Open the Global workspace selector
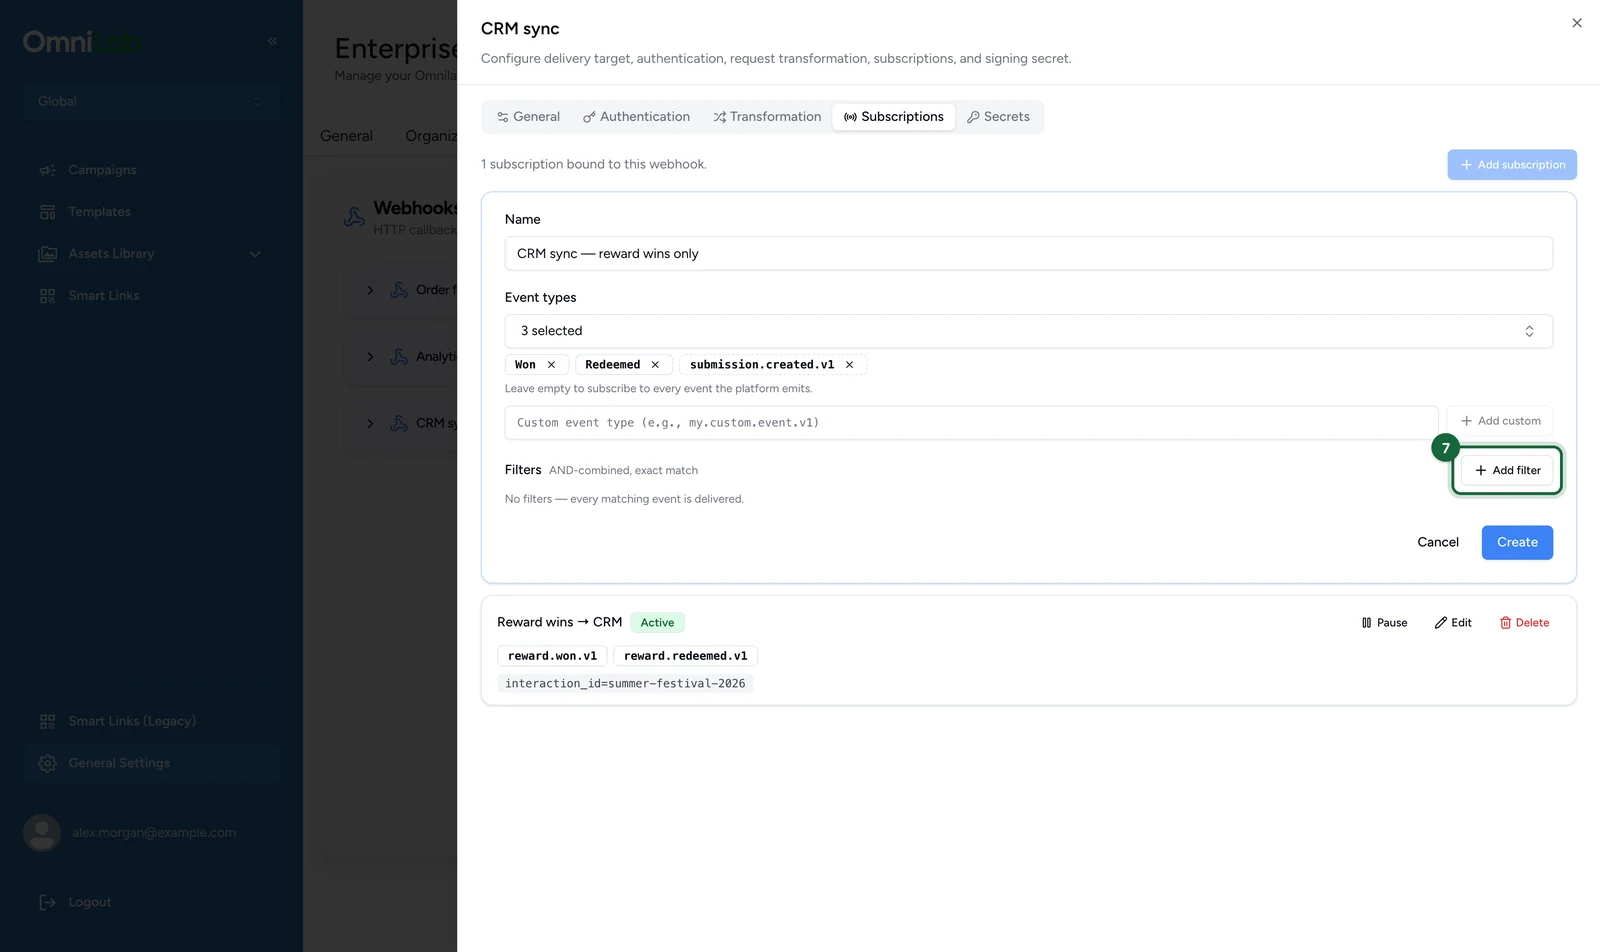This screenshot has height=952, width=1600. click(151, 101)
